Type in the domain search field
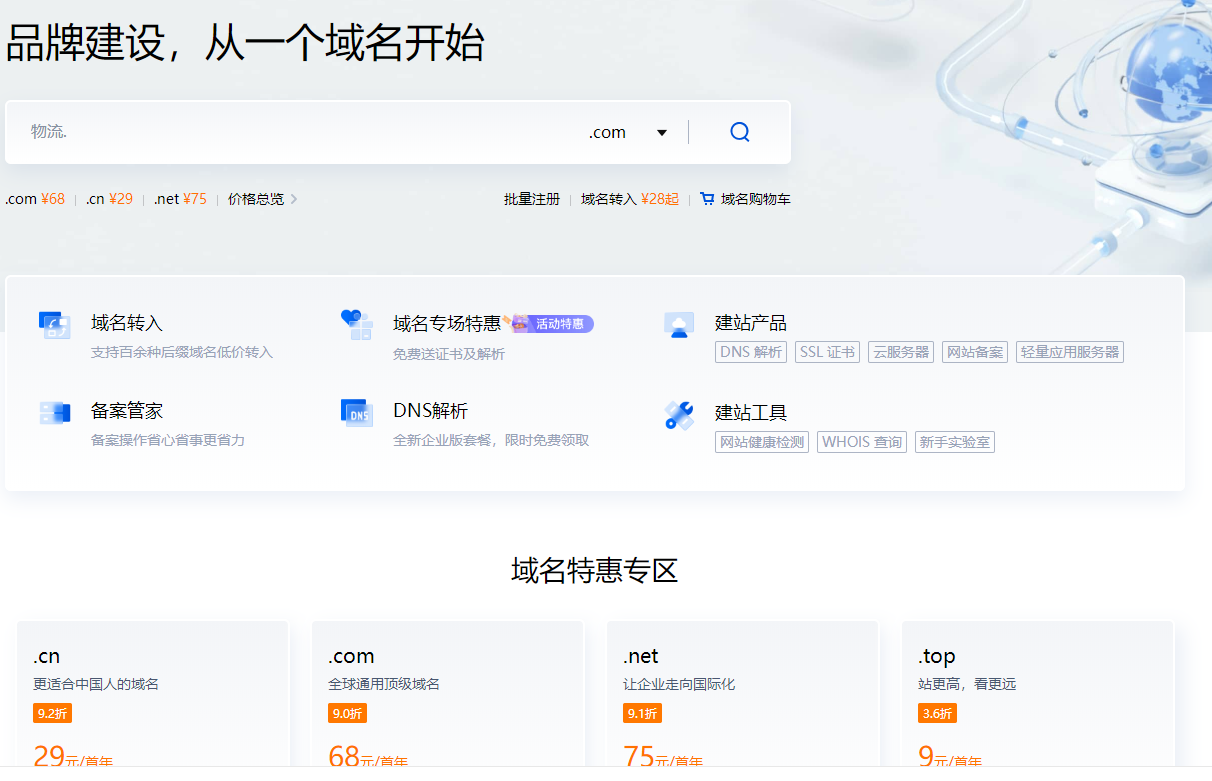Image resolution: width=1212 pixels, height=781 pixels. (300, 132)
